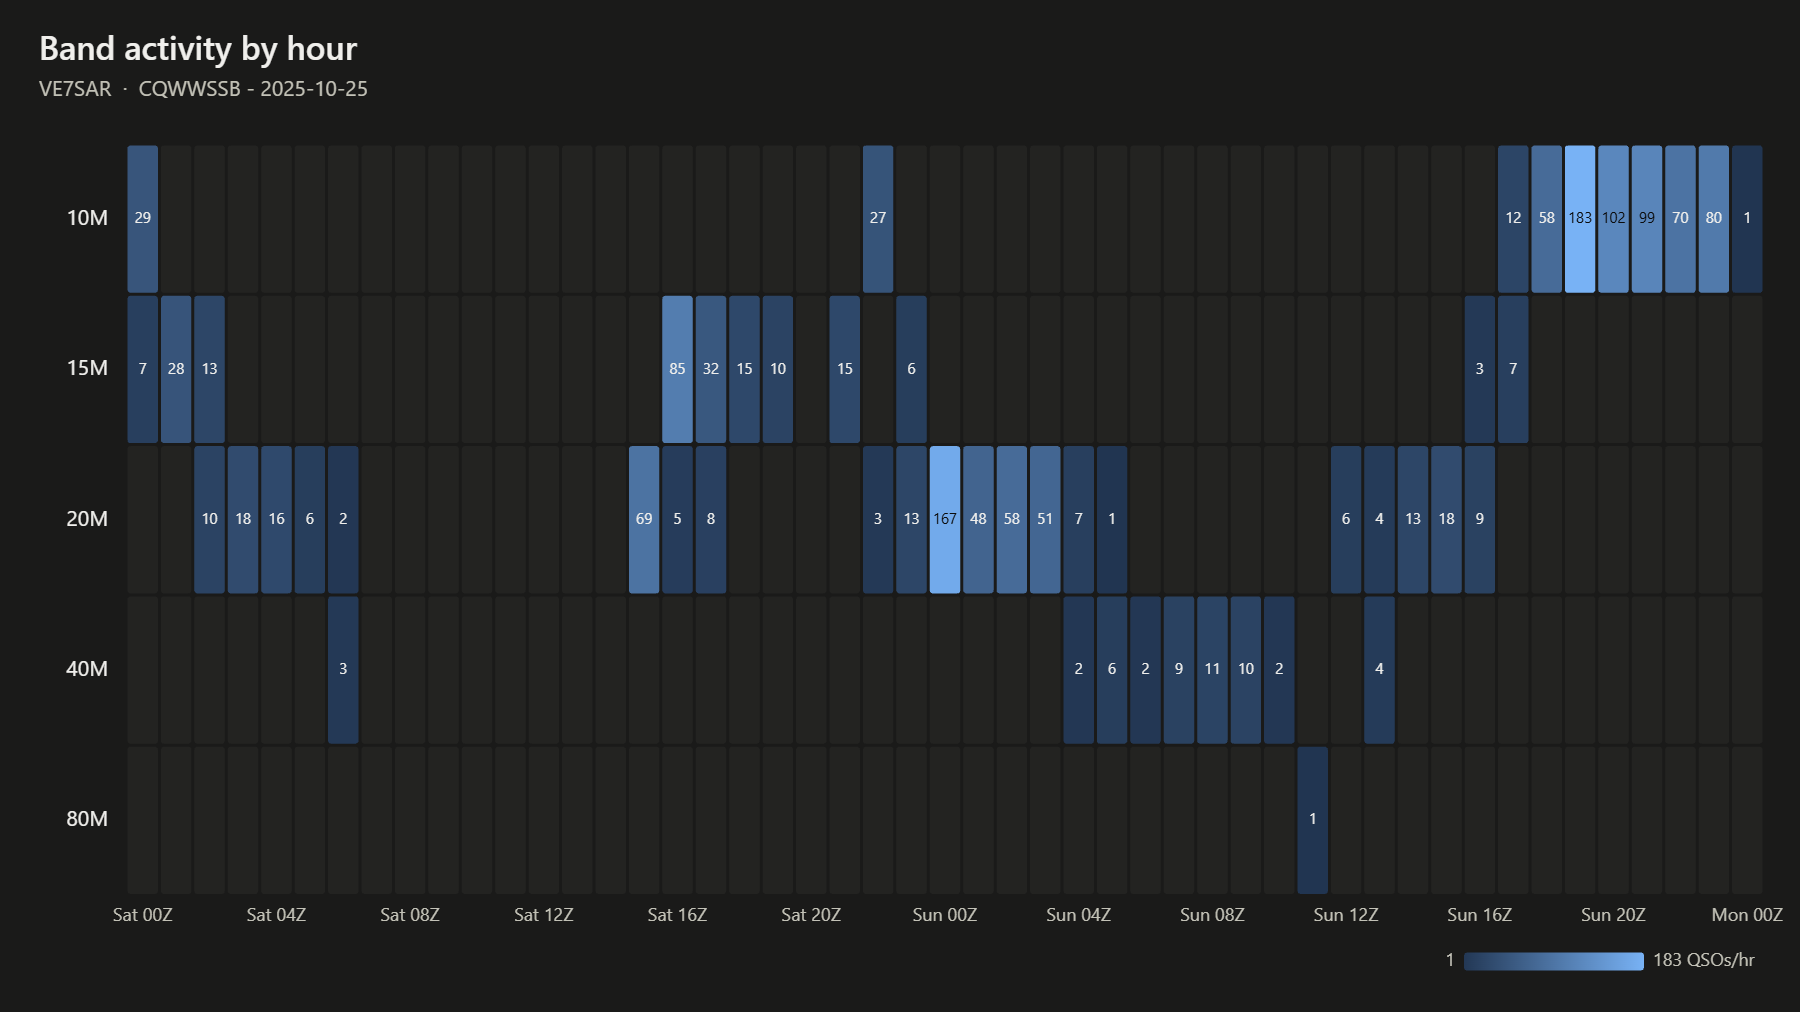This screenshot has width=1800, height=1012.
Task: Select the 167 cell in the 20M row
Action: coord(945,520)
